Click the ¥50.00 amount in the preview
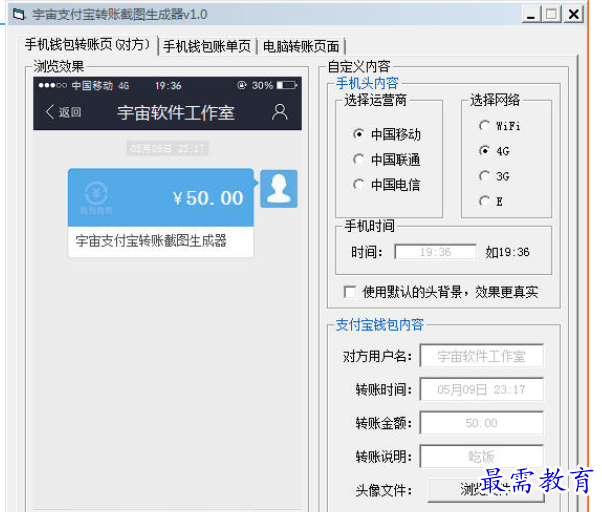Screen dimensions: 602x512 (208, 198)
